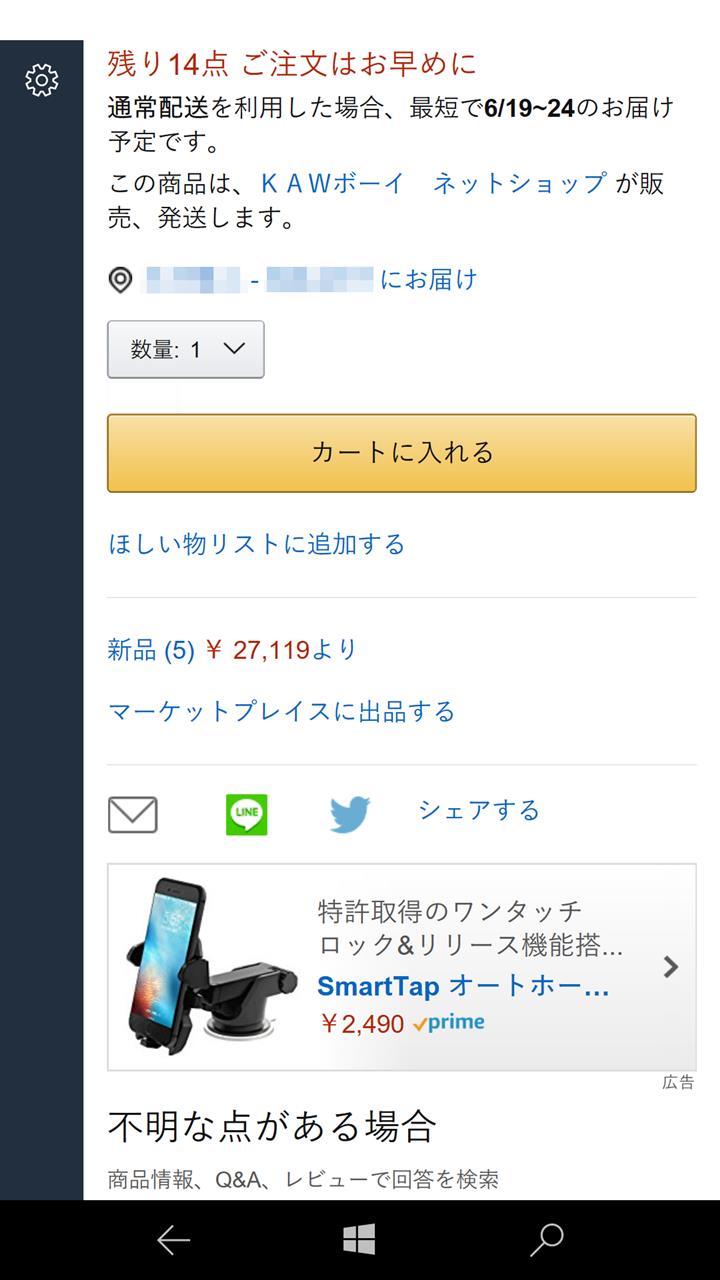This screenshot has height=1280, width=720.
Task: Click the 広告 ad label
Action: point(678,1082)
